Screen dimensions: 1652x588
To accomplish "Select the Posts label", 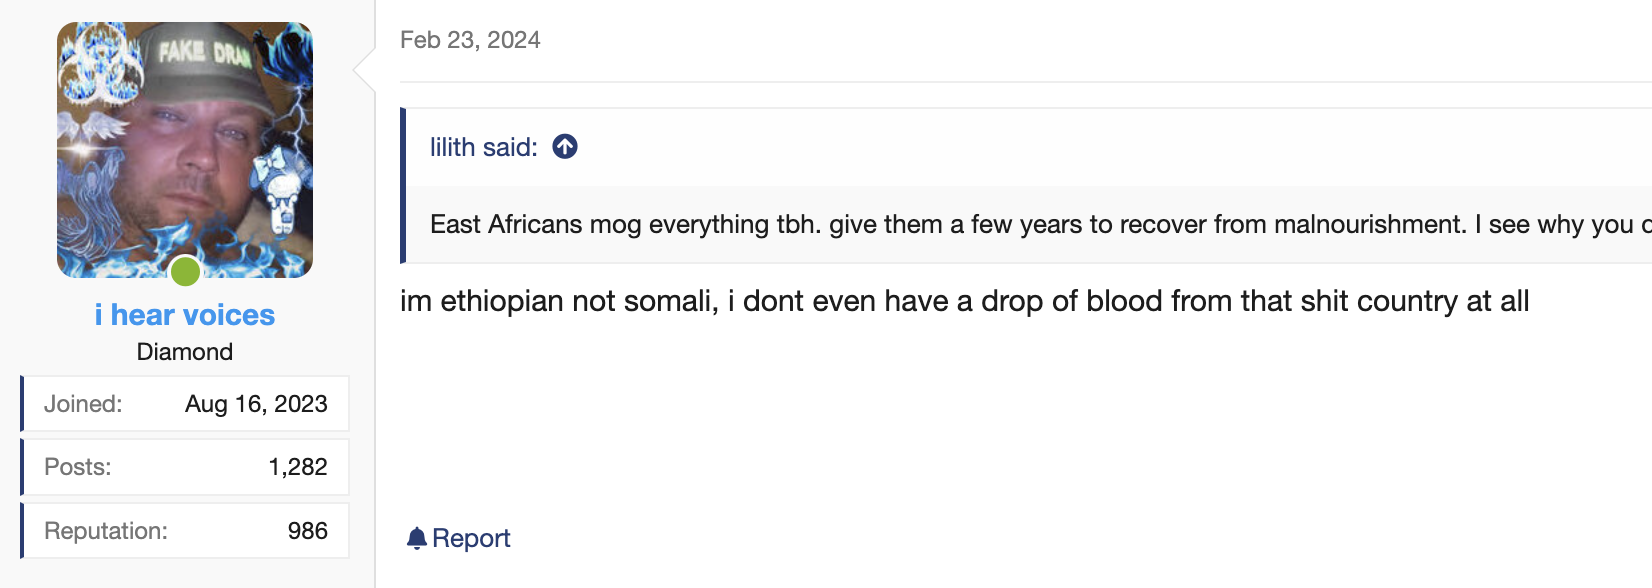I will click(78, 467).
